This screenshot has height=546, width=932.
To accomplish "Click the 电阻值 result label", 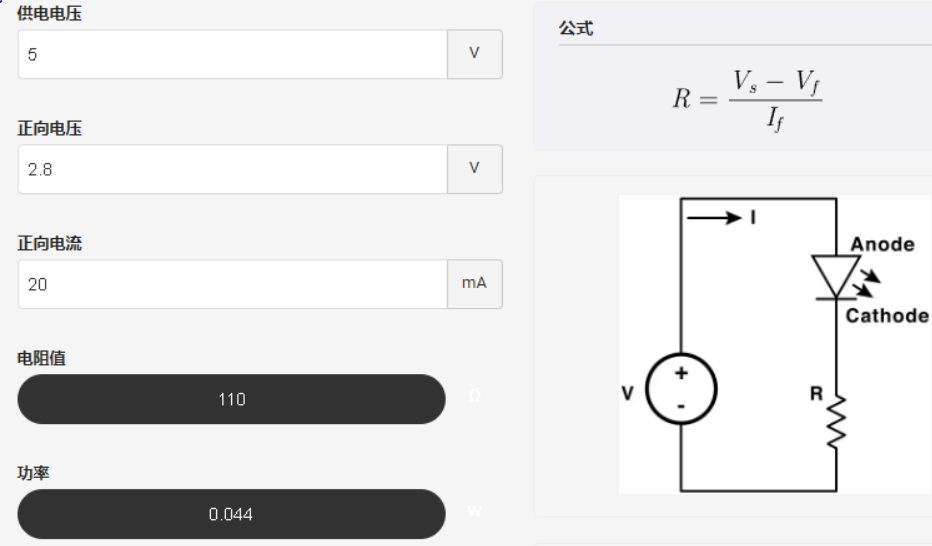I will tap(41, 358).
